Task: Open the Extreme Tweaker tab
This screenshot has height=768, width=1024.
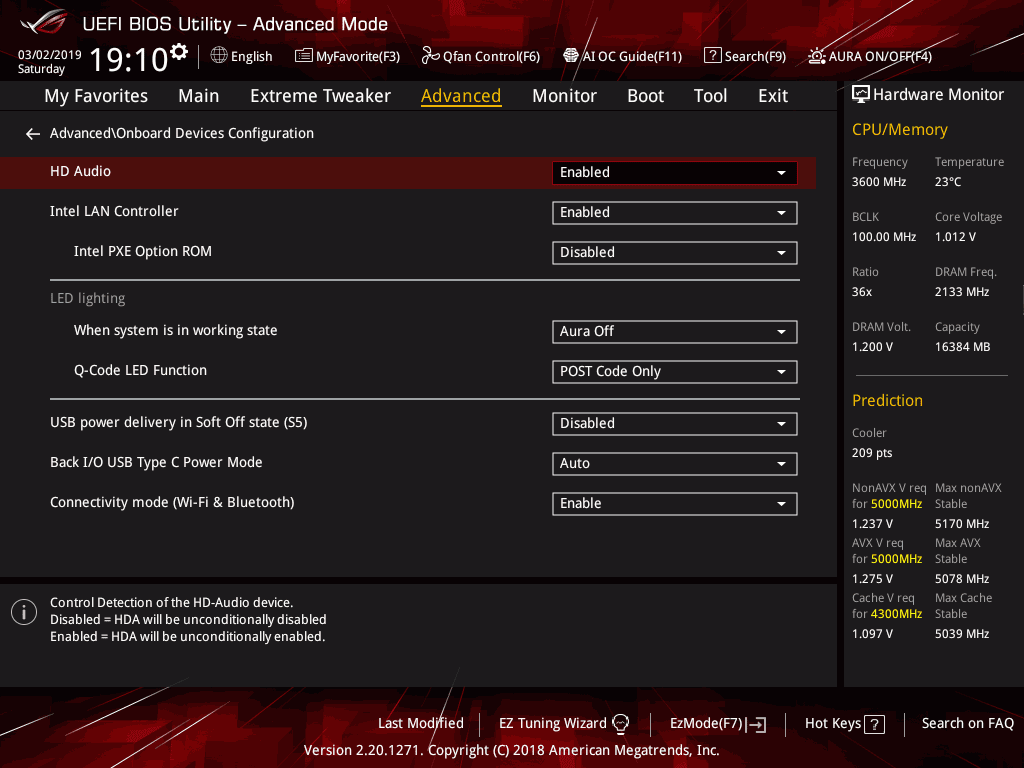Action: (321, 96)
